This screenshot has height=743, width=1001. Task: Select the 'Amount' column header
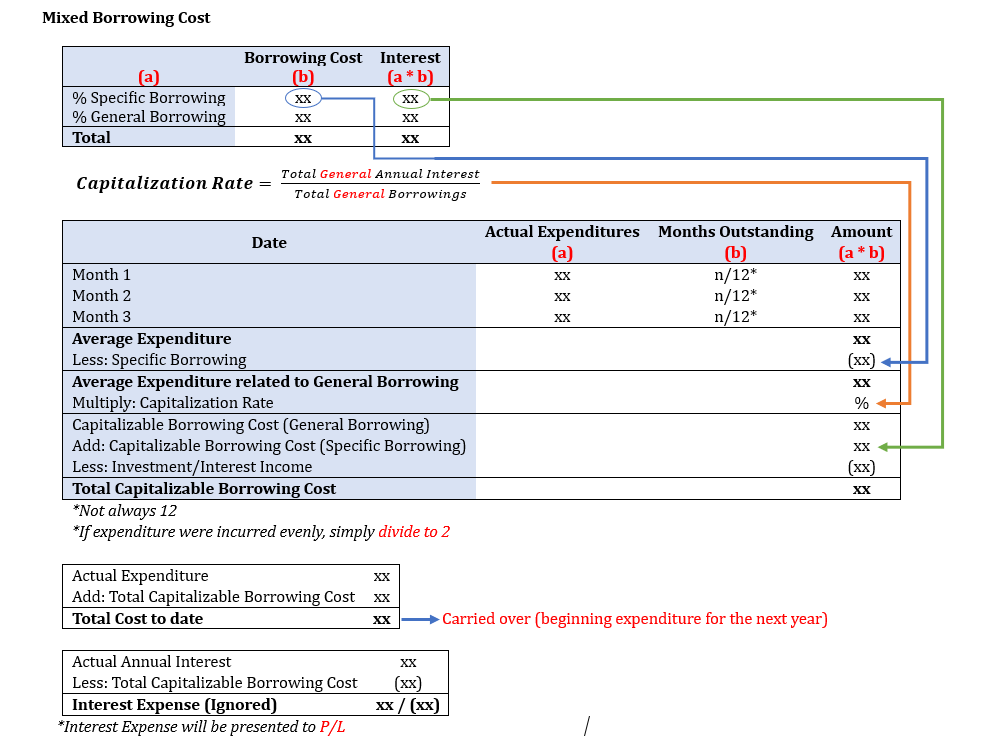pos(861,232)
